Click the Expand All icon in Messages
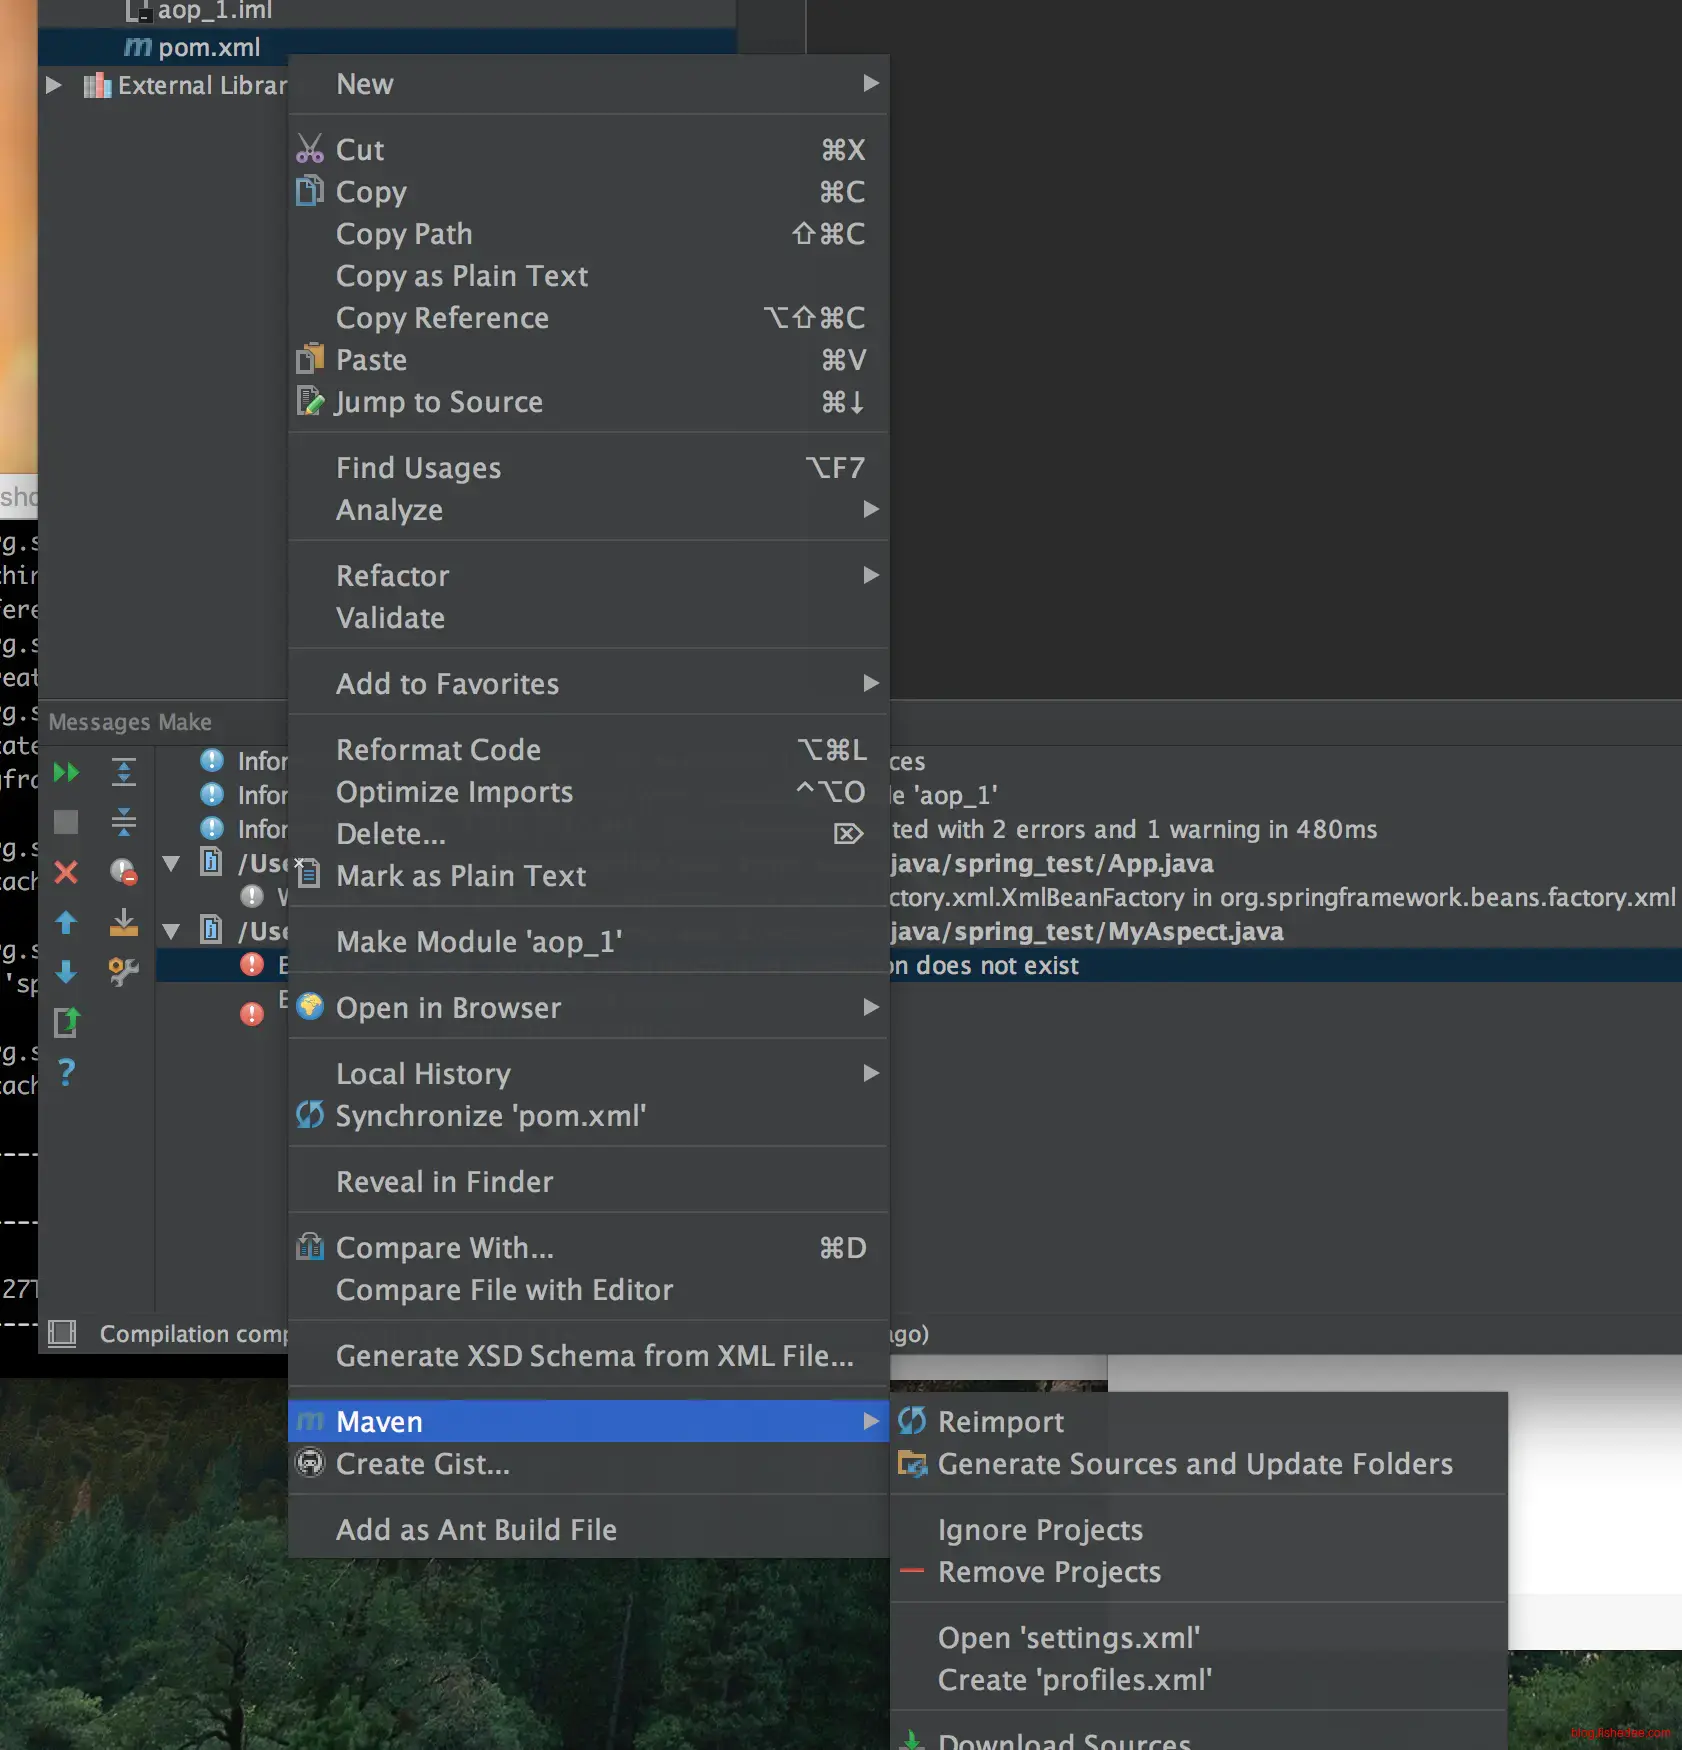1682x1750 pixels. pyautogui.click(x=123, y=772)
